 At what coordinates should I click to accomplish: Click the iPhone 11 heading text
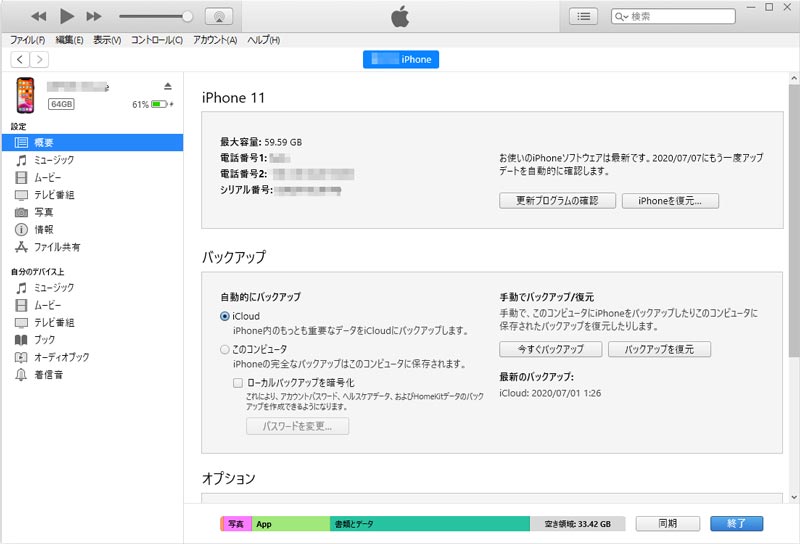point(233,97)
